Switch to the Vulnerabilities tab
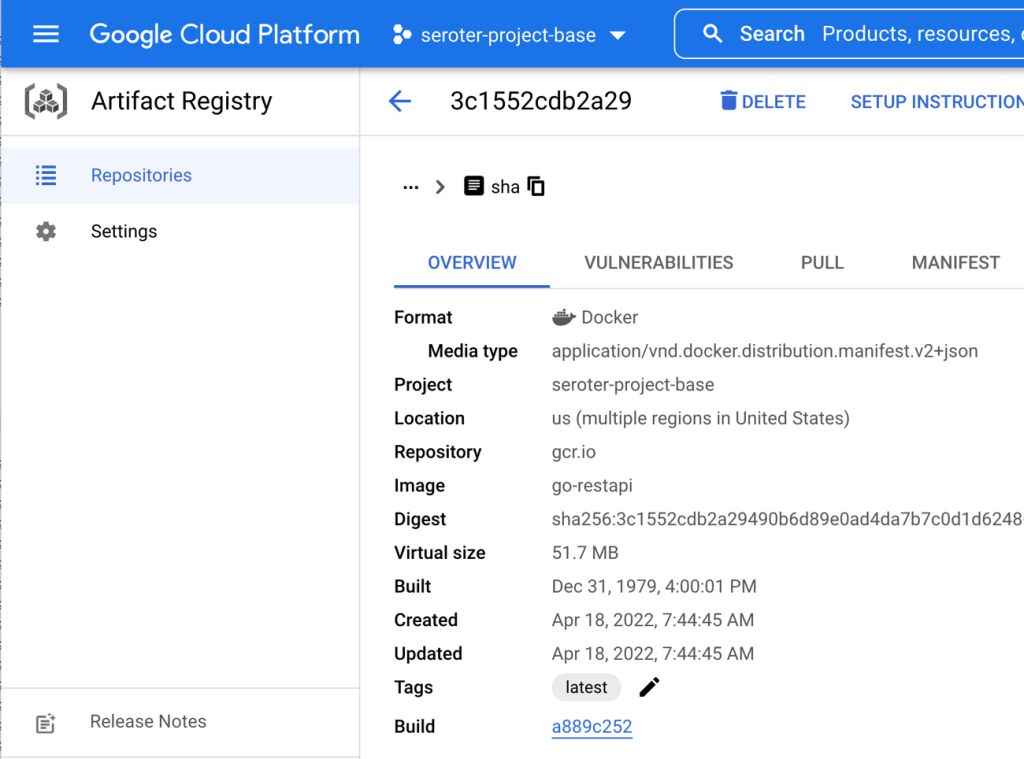Viewport: 1024px width, 759px height. [x=658, y=263]
